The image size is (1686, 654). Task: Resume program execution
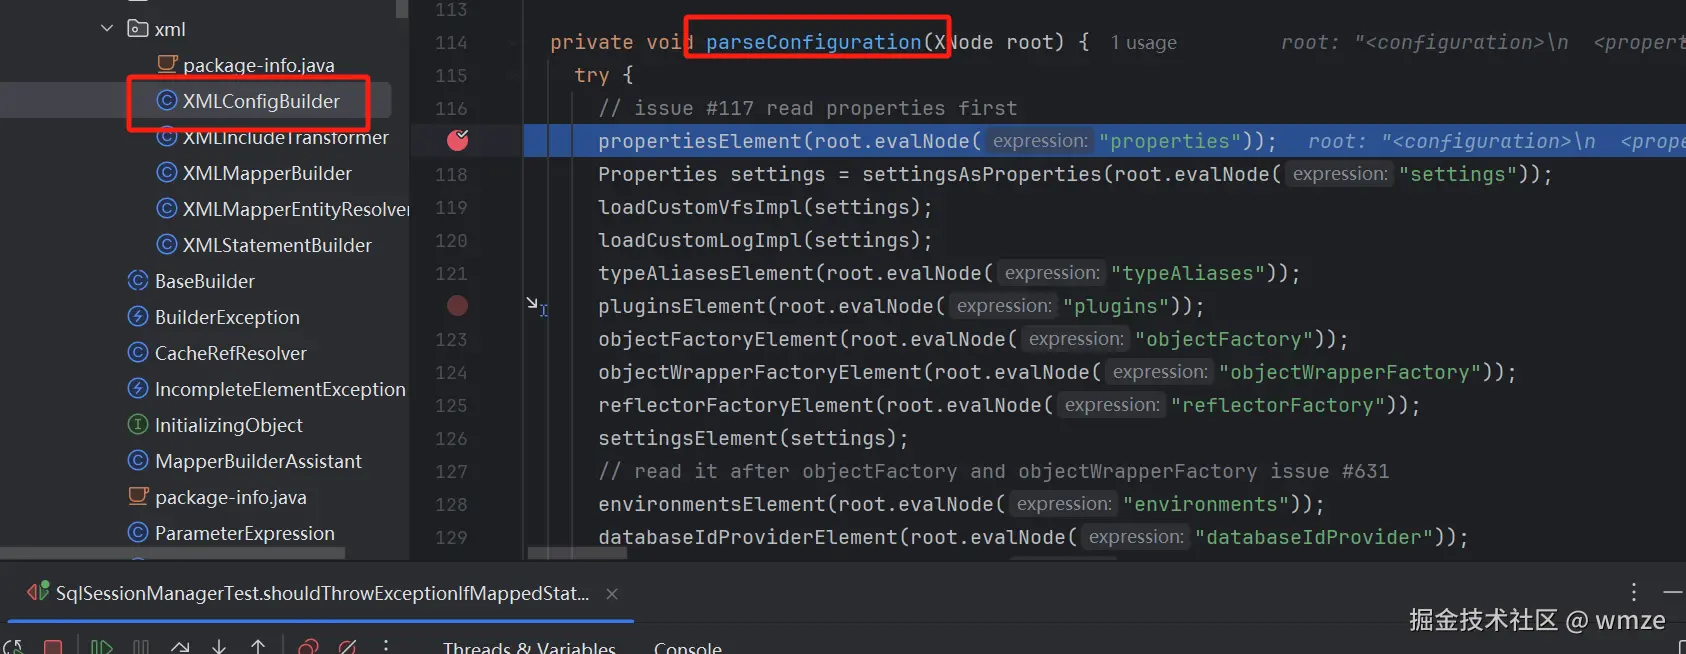[x=101, y=648]
